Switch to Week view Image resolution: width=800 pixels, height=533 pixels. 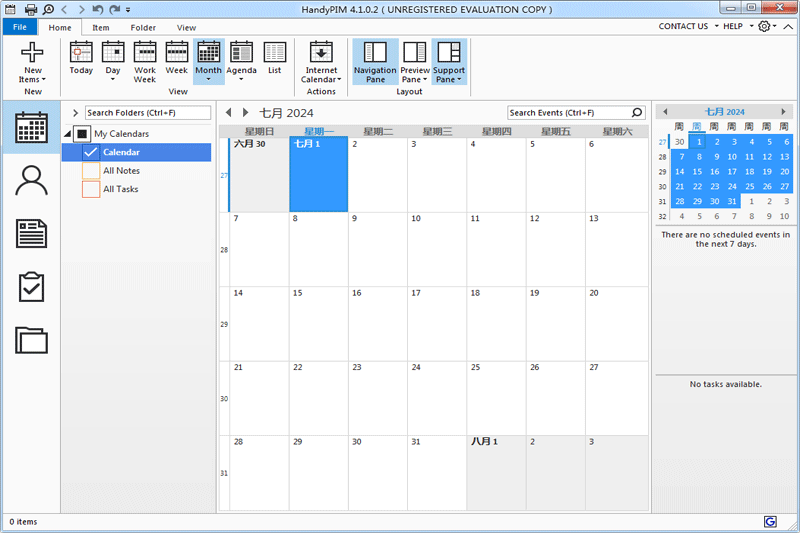point(177,58)
